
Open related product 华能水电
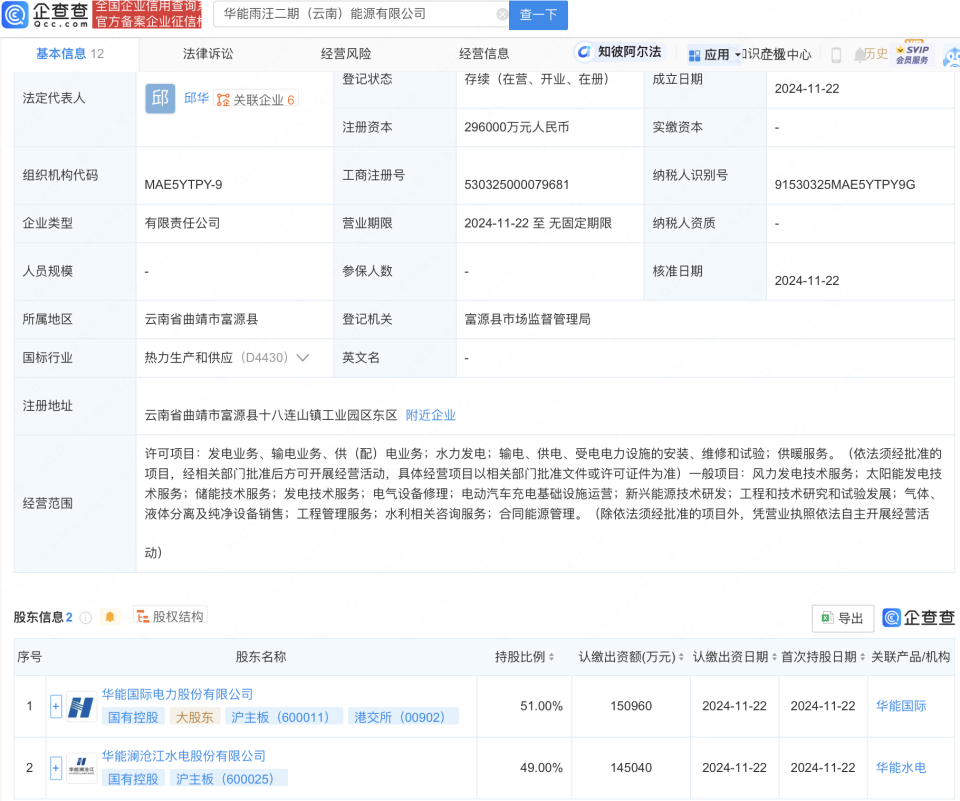(x=901, y=768)
